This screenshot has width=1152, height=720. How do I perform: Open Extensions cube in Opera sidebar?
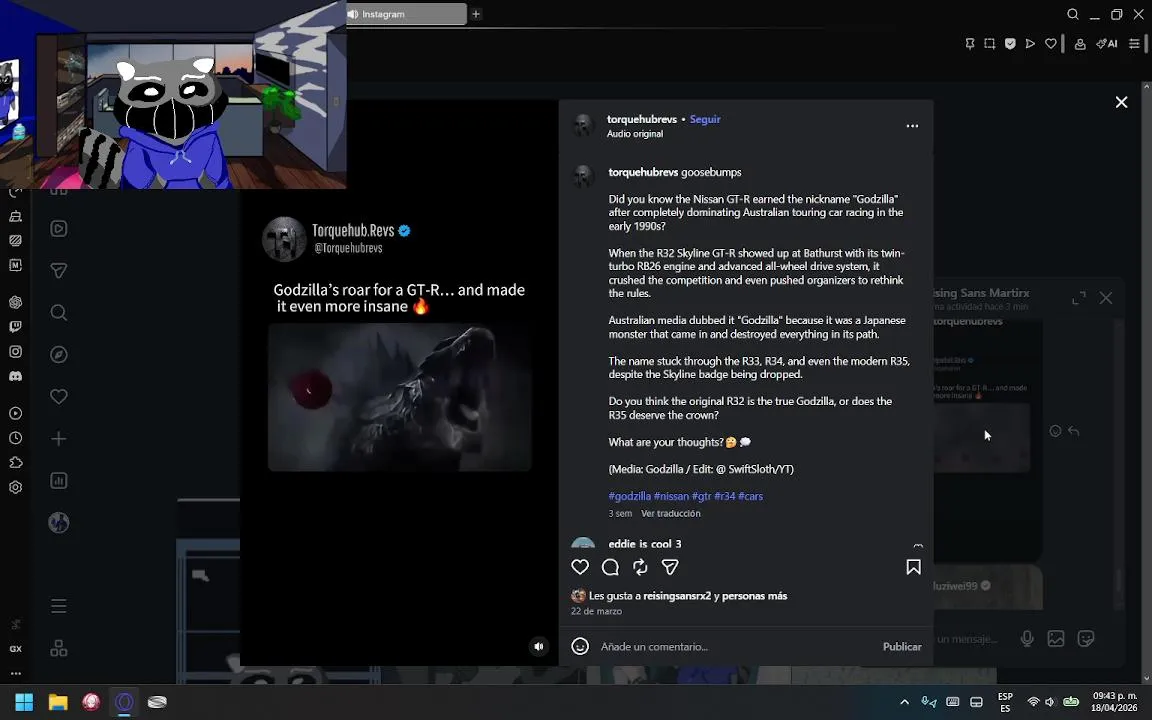click(15, 463)
